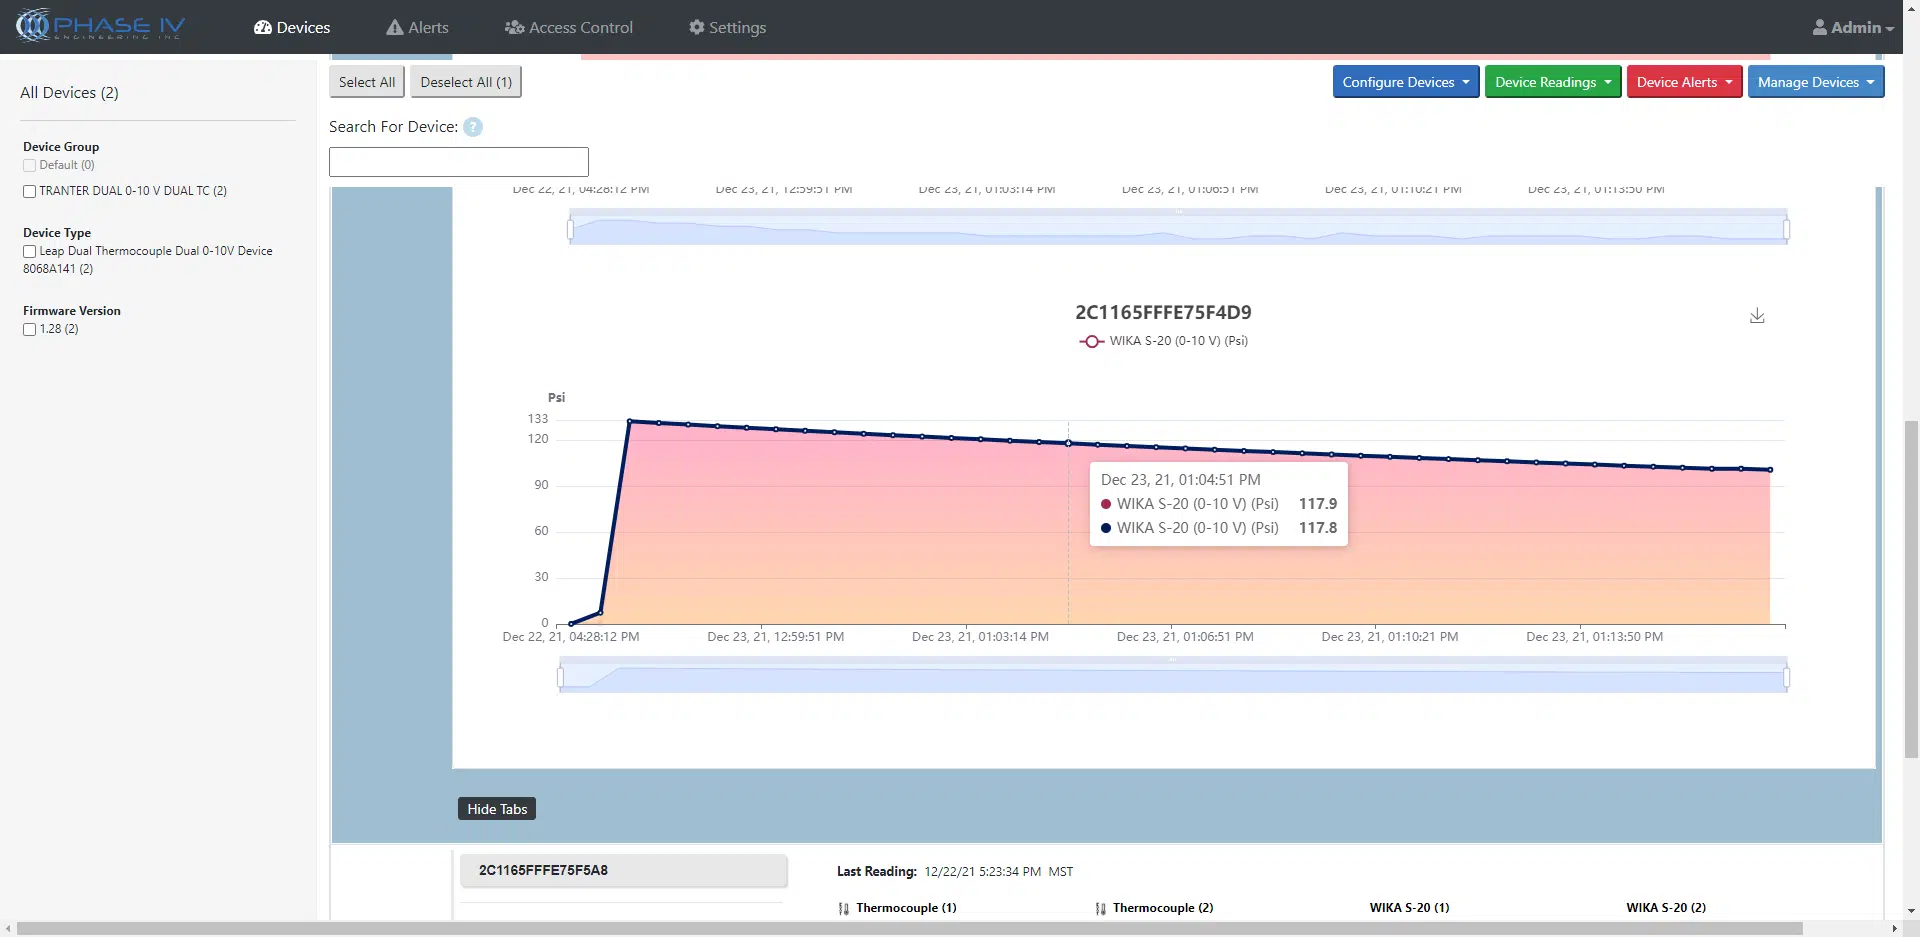Click Thermocouple (2) icon
The width and height of the screenshot is (1920, 937).
tap(1100, 909)
